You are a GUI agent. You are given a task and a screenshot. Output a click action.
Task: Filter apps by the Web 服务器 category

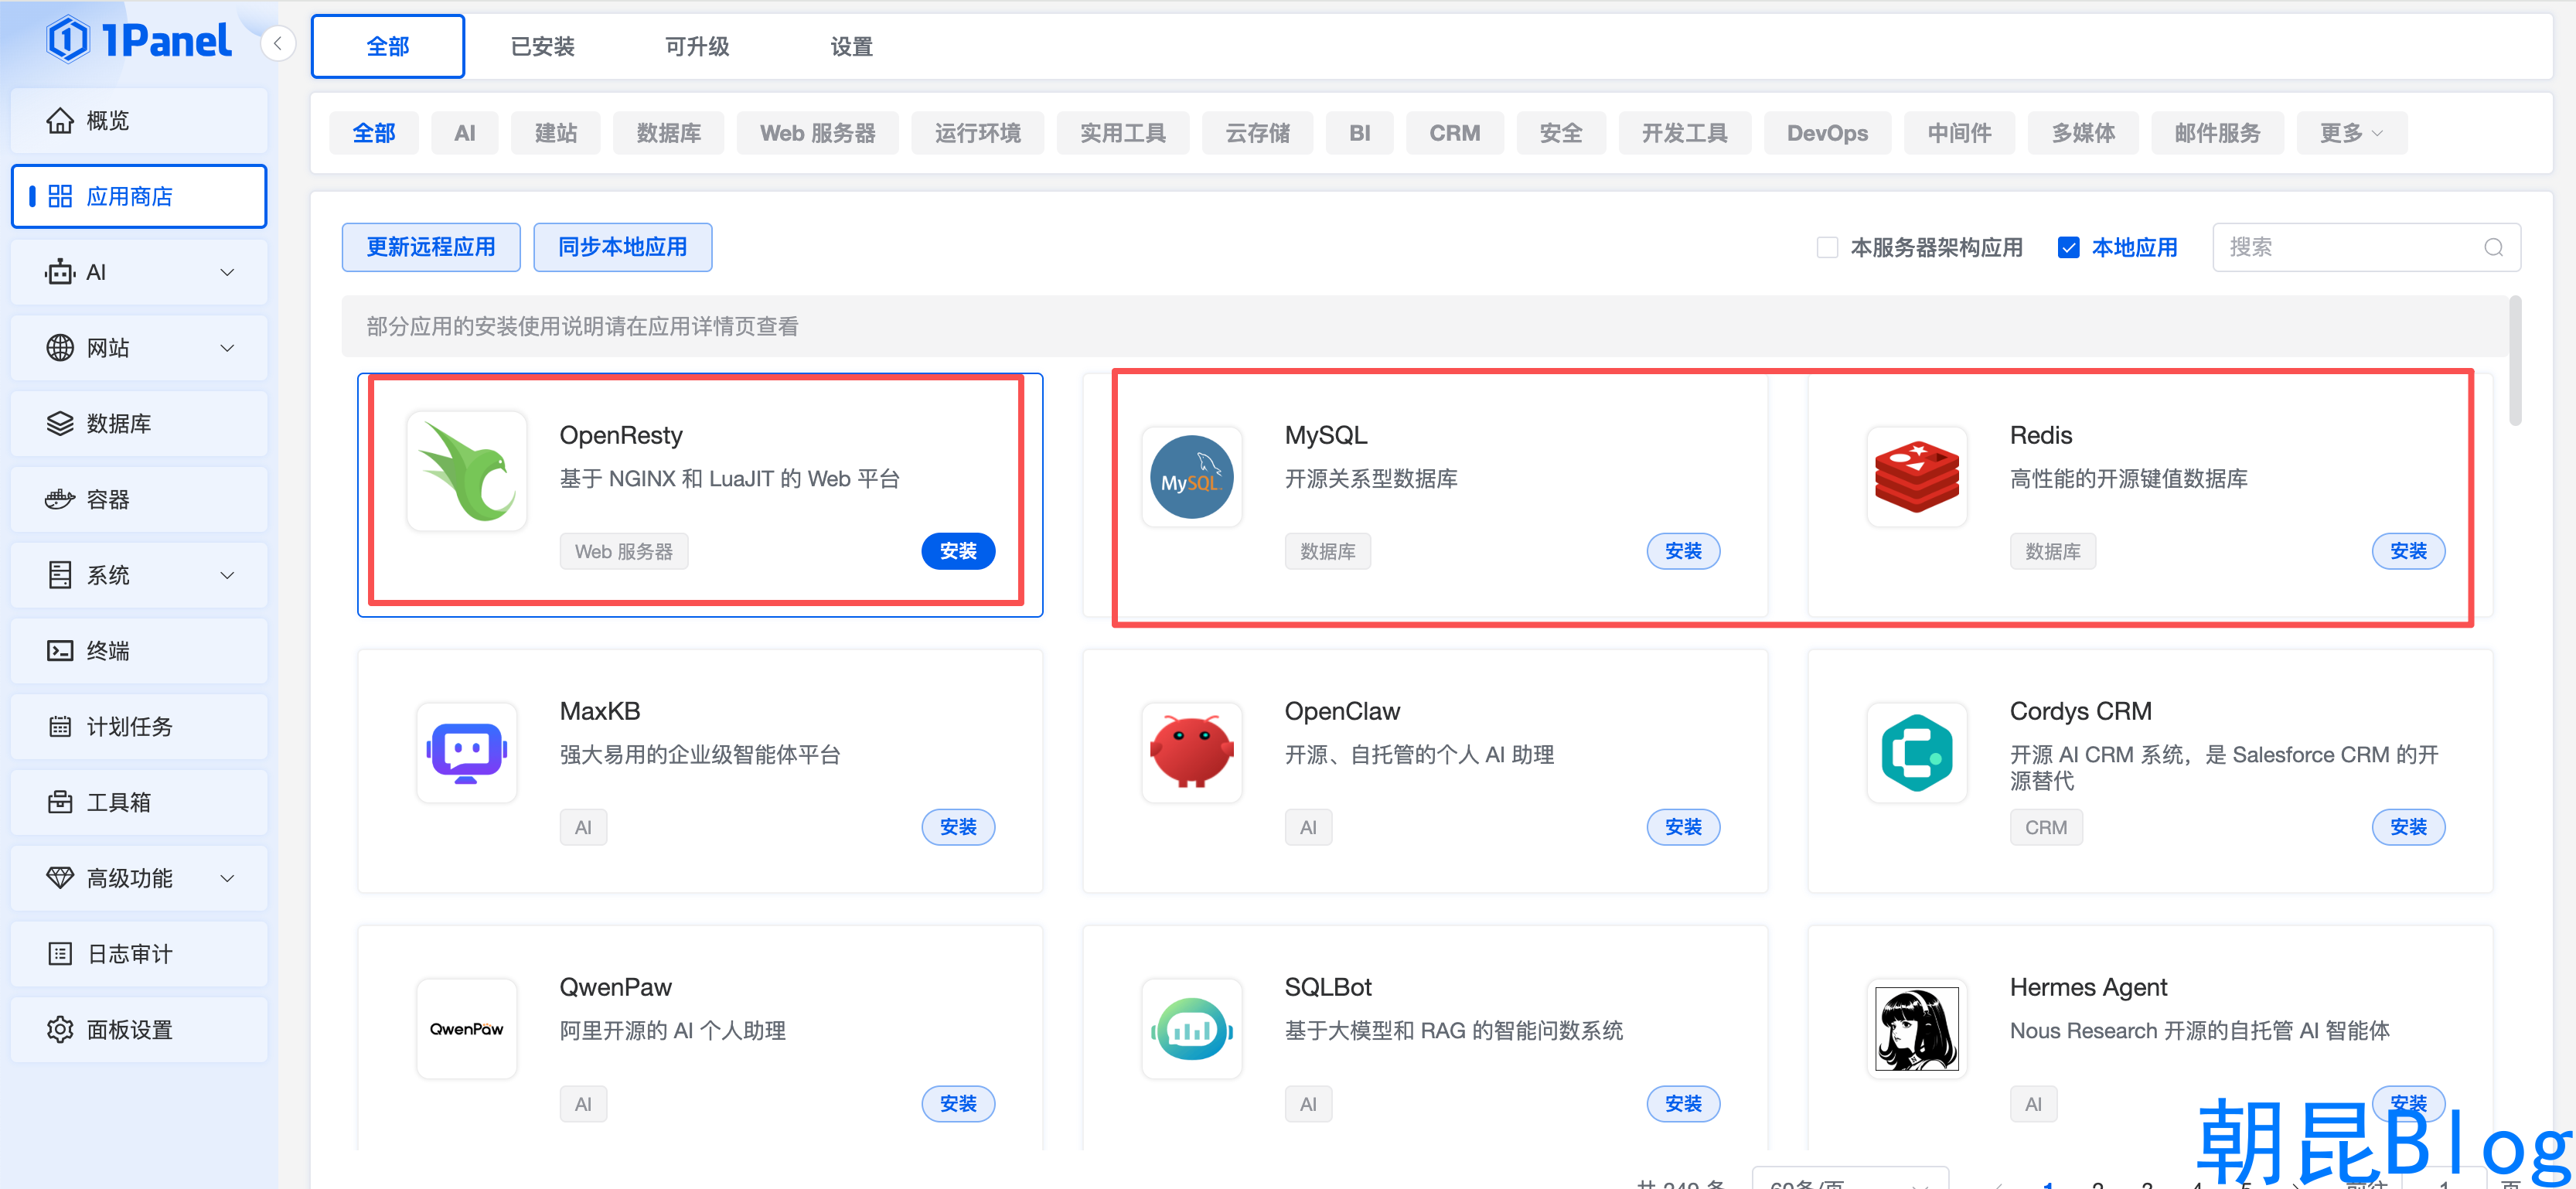pos(818,133)
